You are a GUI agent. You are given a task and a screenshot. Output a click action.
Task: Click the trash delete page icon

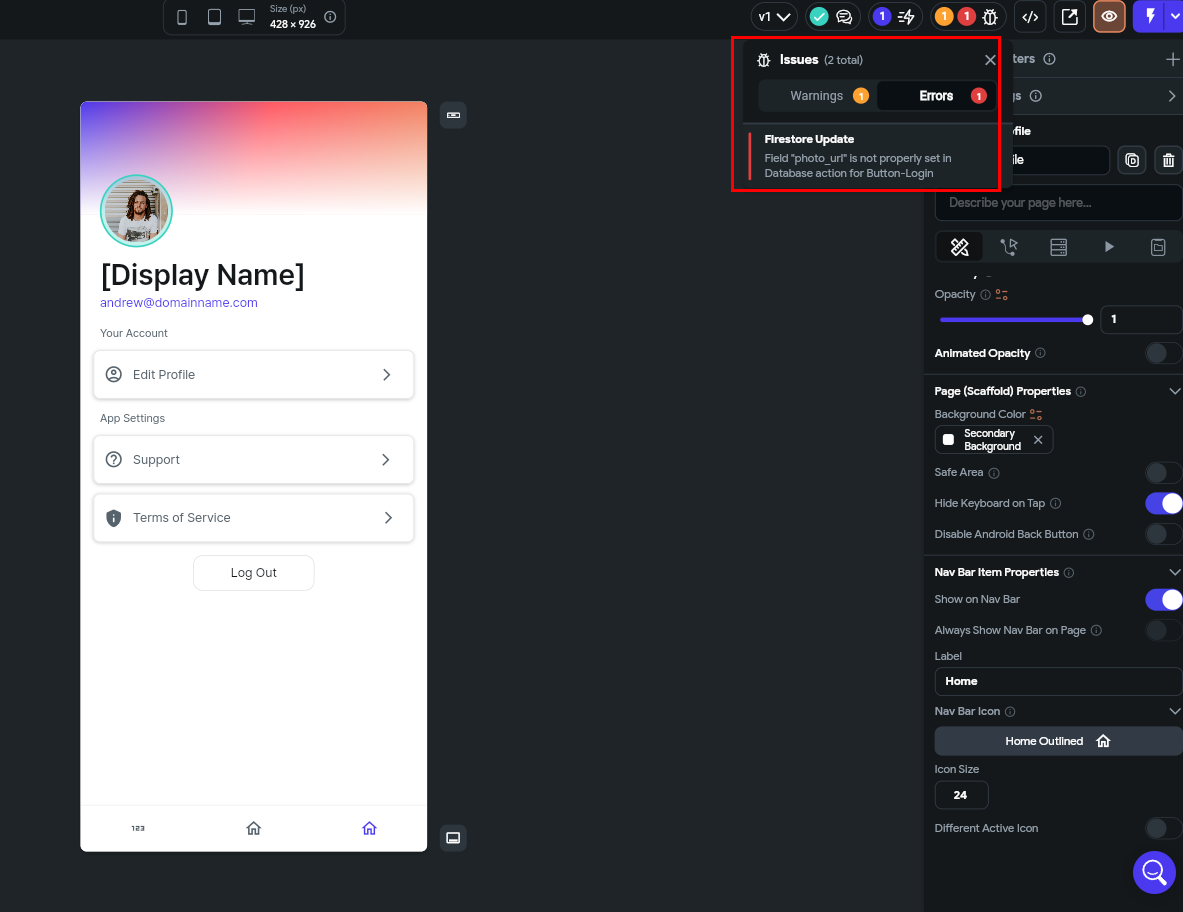pos(1168,160)
